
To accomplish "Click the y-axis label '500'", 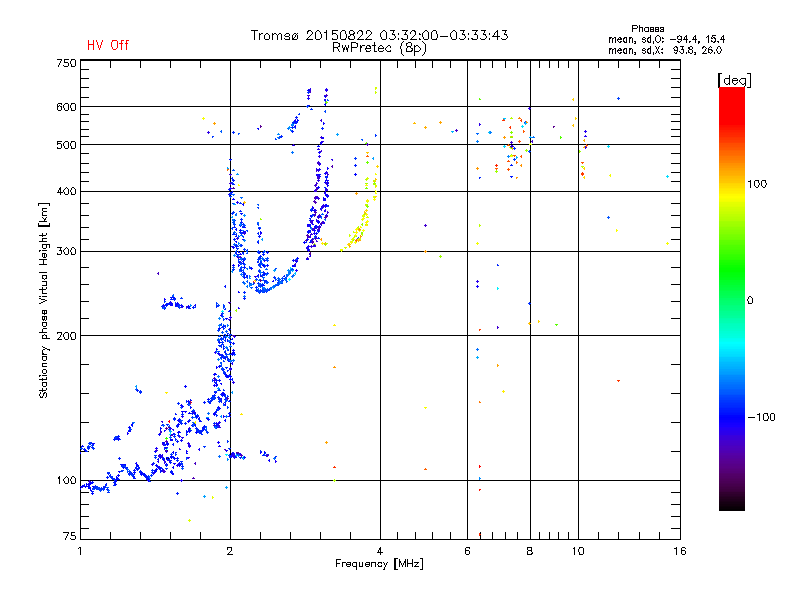I will click(66, 145).
